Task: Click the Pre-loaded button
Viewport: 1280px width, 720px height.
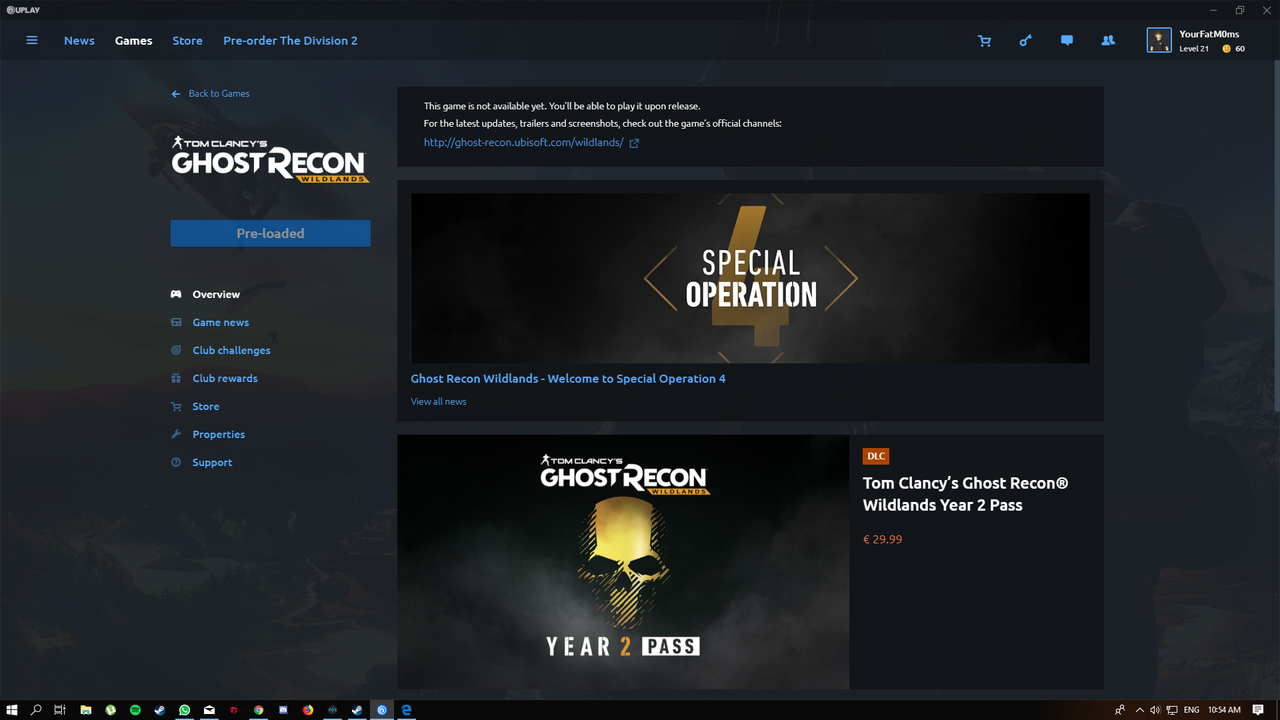Action: point(270,233)
